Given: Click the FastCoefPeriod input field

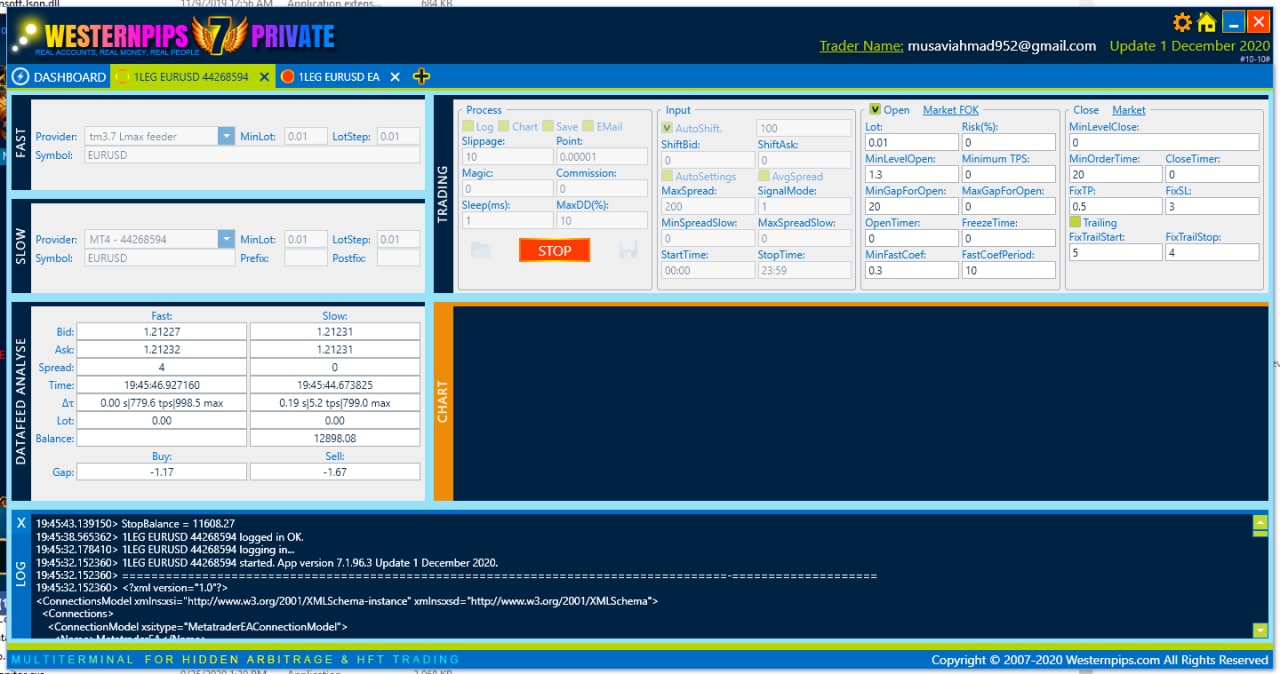Looking at the screenshot, I should [x=1008, y=270].
